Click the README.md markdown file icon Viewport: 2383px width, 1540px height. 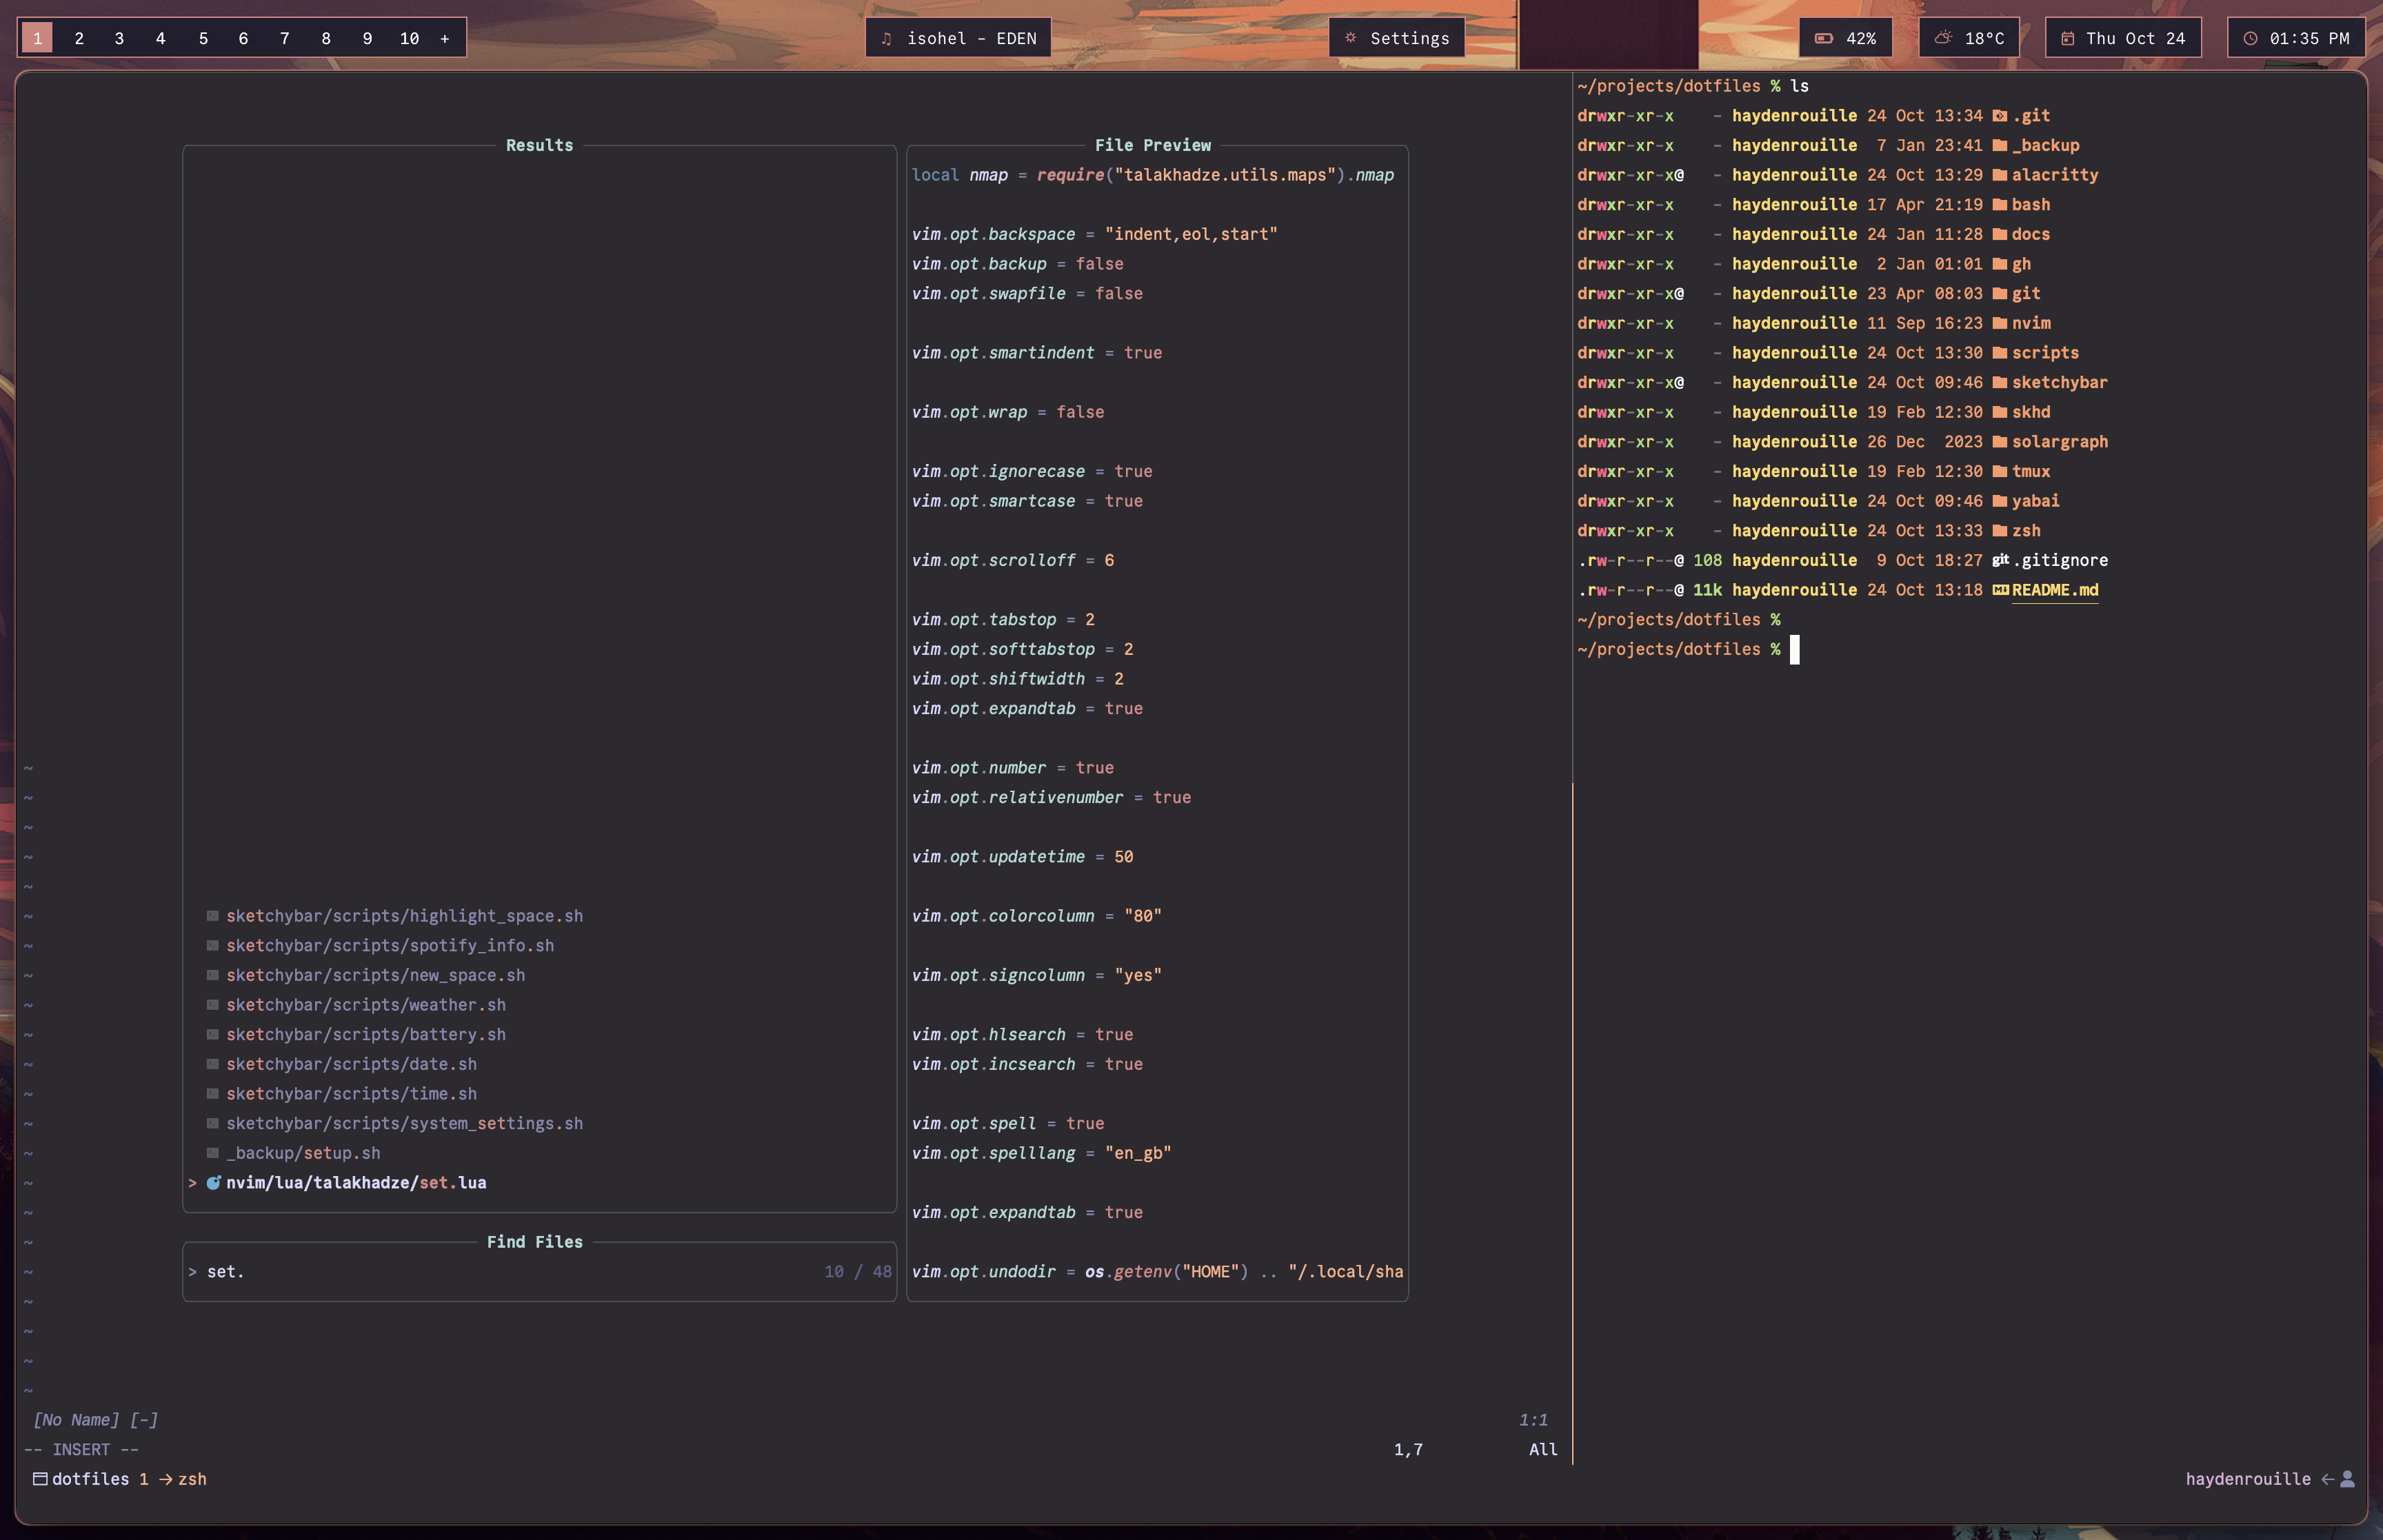pyautogui.click(x=2000, y=590)
